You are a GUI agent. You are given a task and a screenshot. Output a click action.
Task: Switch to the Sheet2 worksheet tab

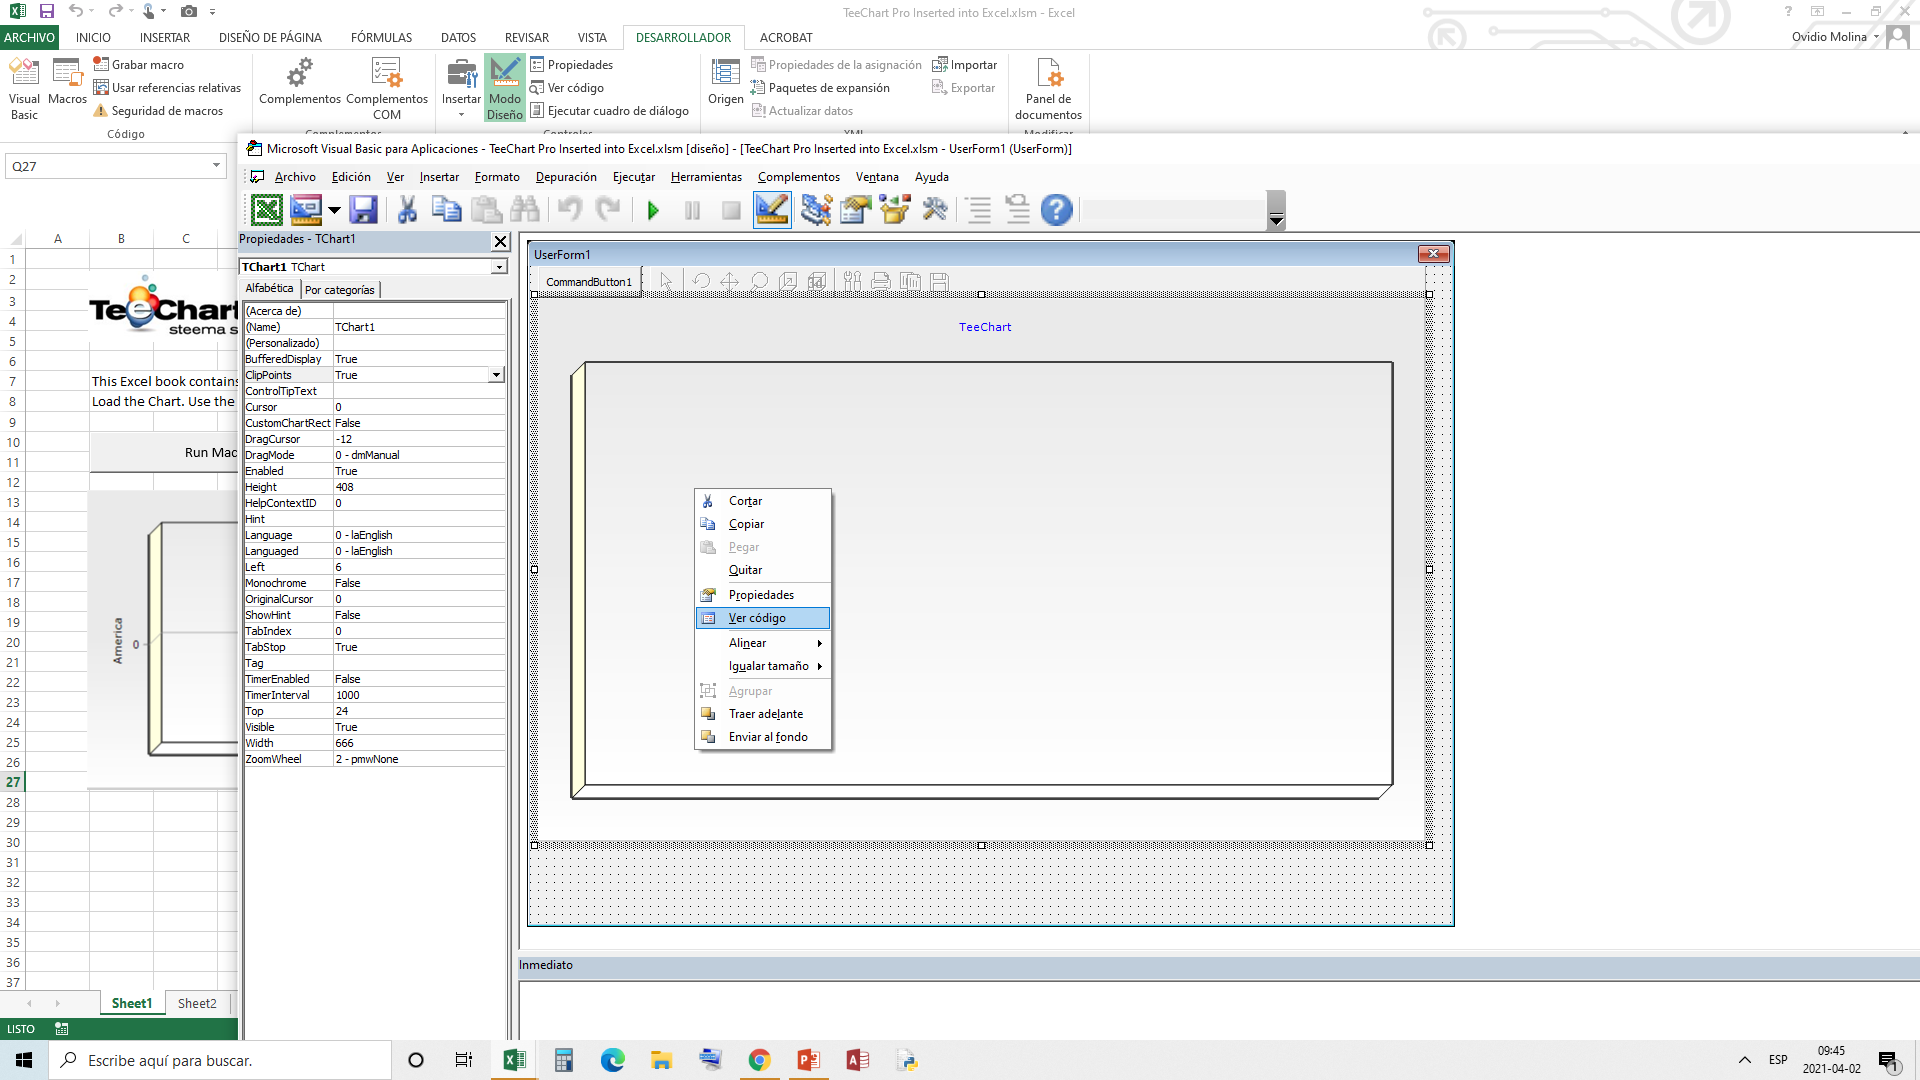pyautogui.click(x=197, y=1003)
